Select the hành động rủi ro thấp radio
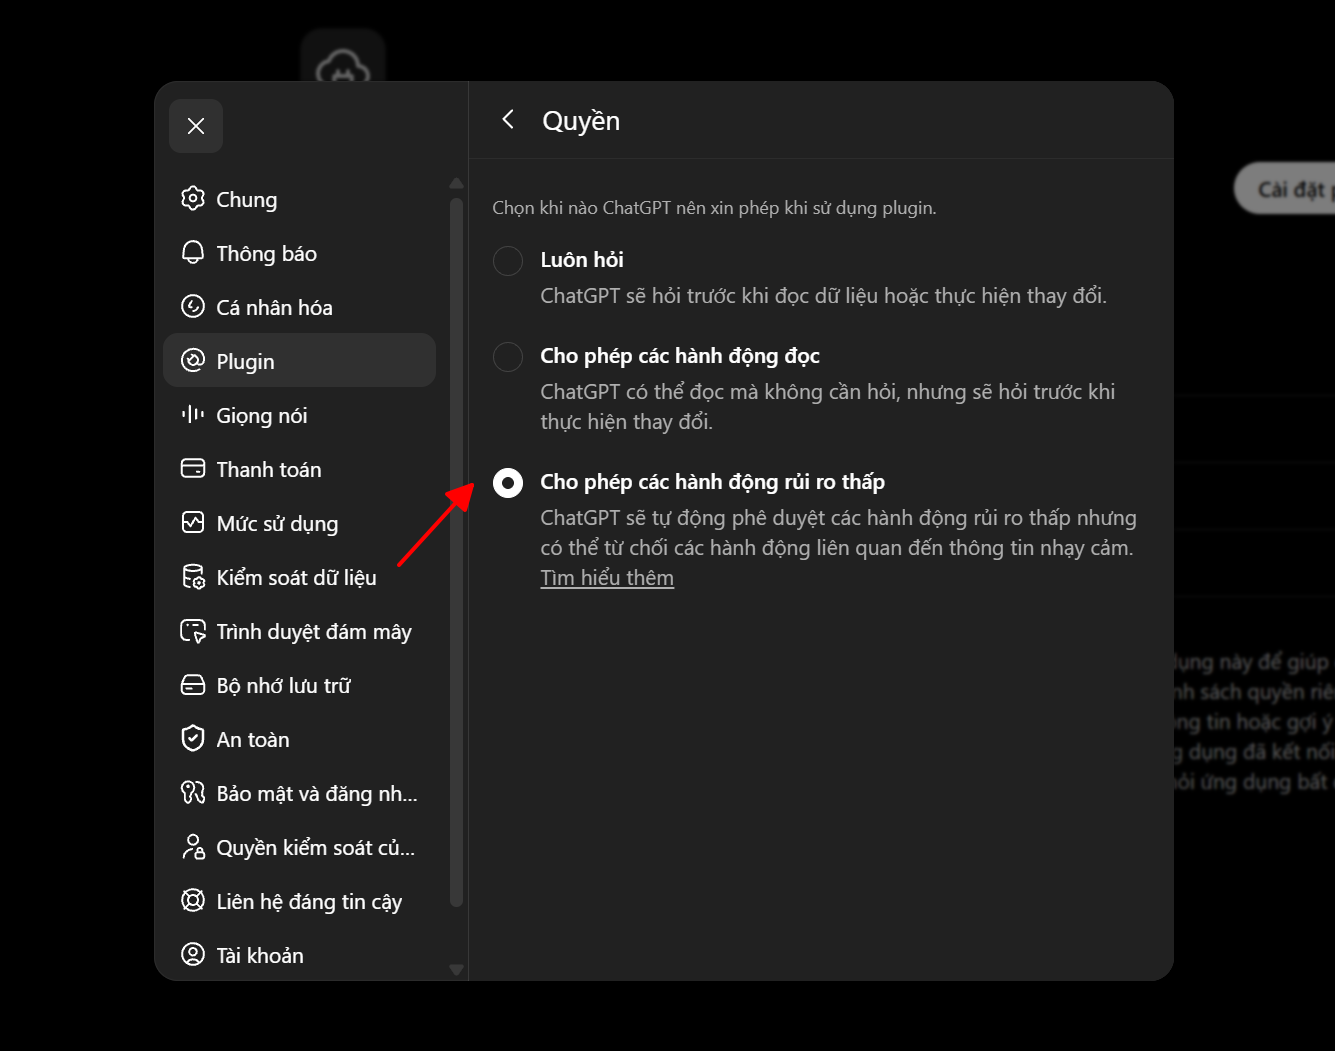1335x1051 pixels. (x=508, y=483)
